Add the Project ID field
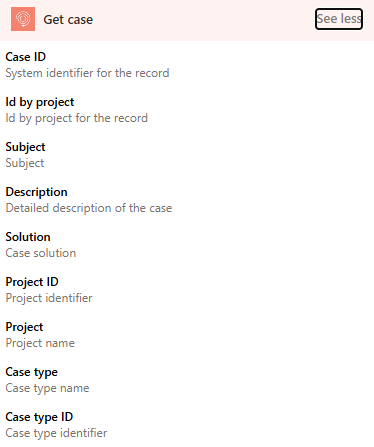374x447 pixels. coord(187,290)
